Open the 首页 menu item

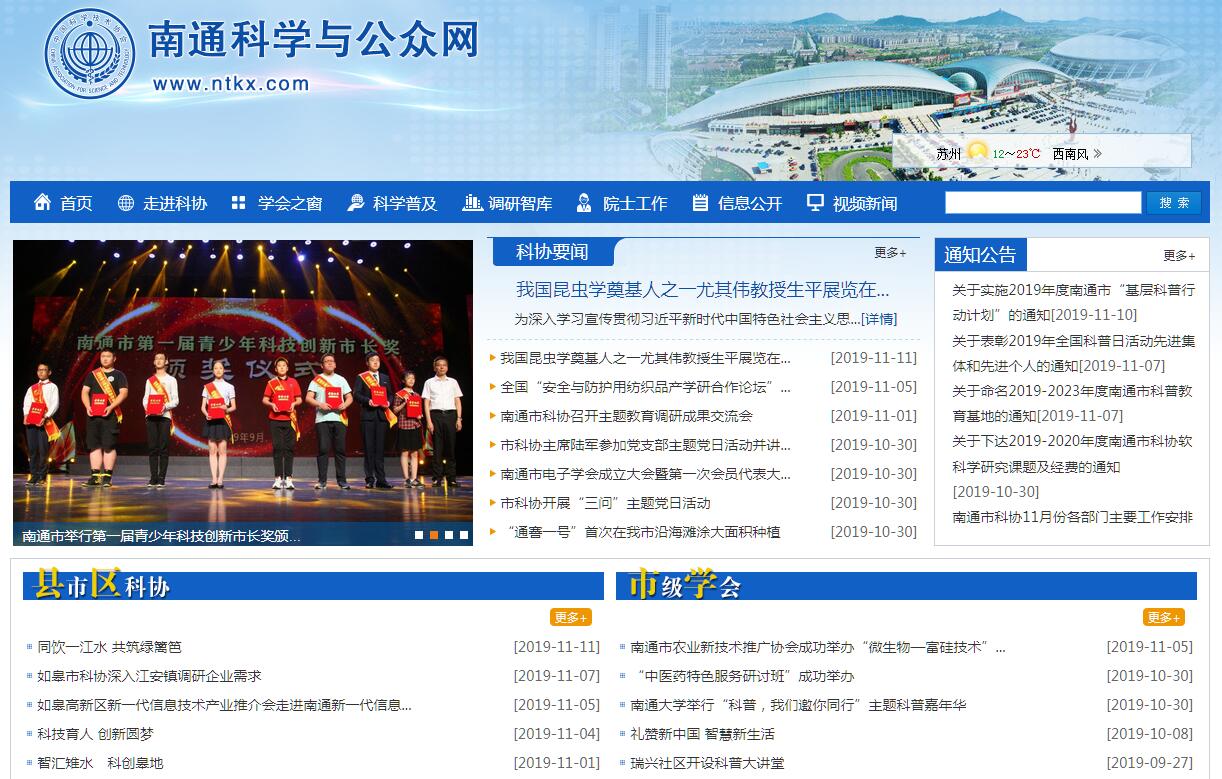pos(76,203)
